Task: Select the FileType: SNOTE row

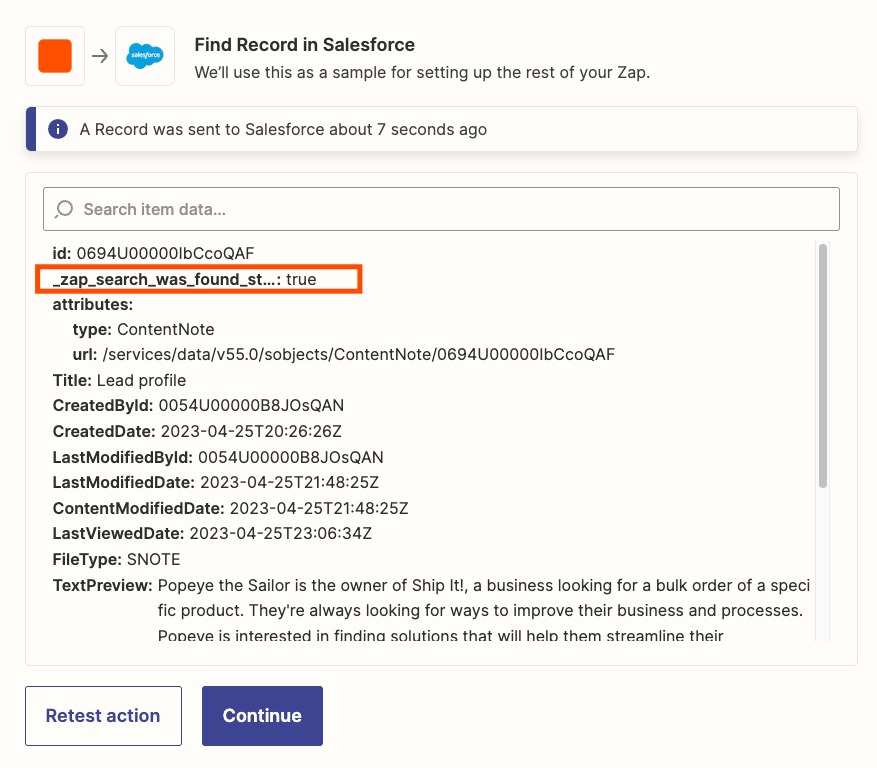Action: pyautogui.click(x=116, y=559)
